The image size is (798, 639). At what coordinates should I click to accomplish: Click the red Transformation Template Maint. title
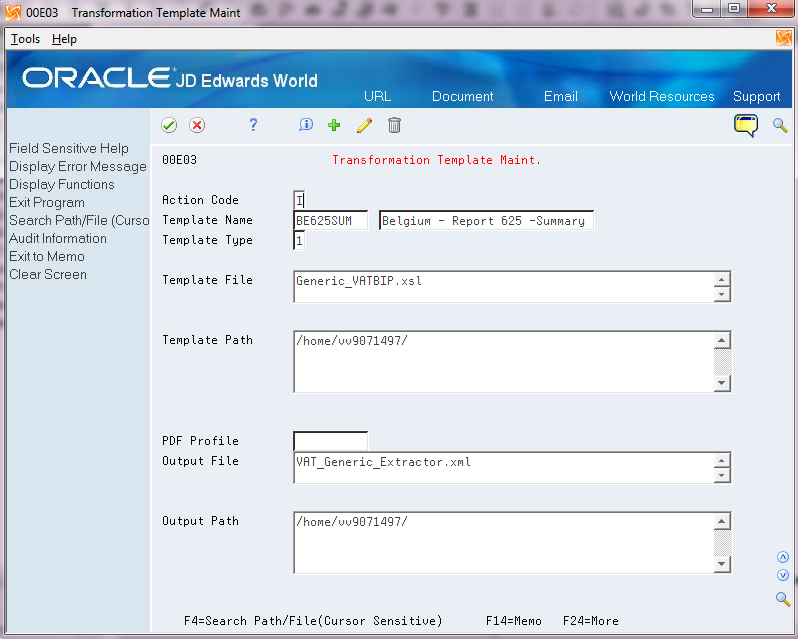click(x=436, y=160)
